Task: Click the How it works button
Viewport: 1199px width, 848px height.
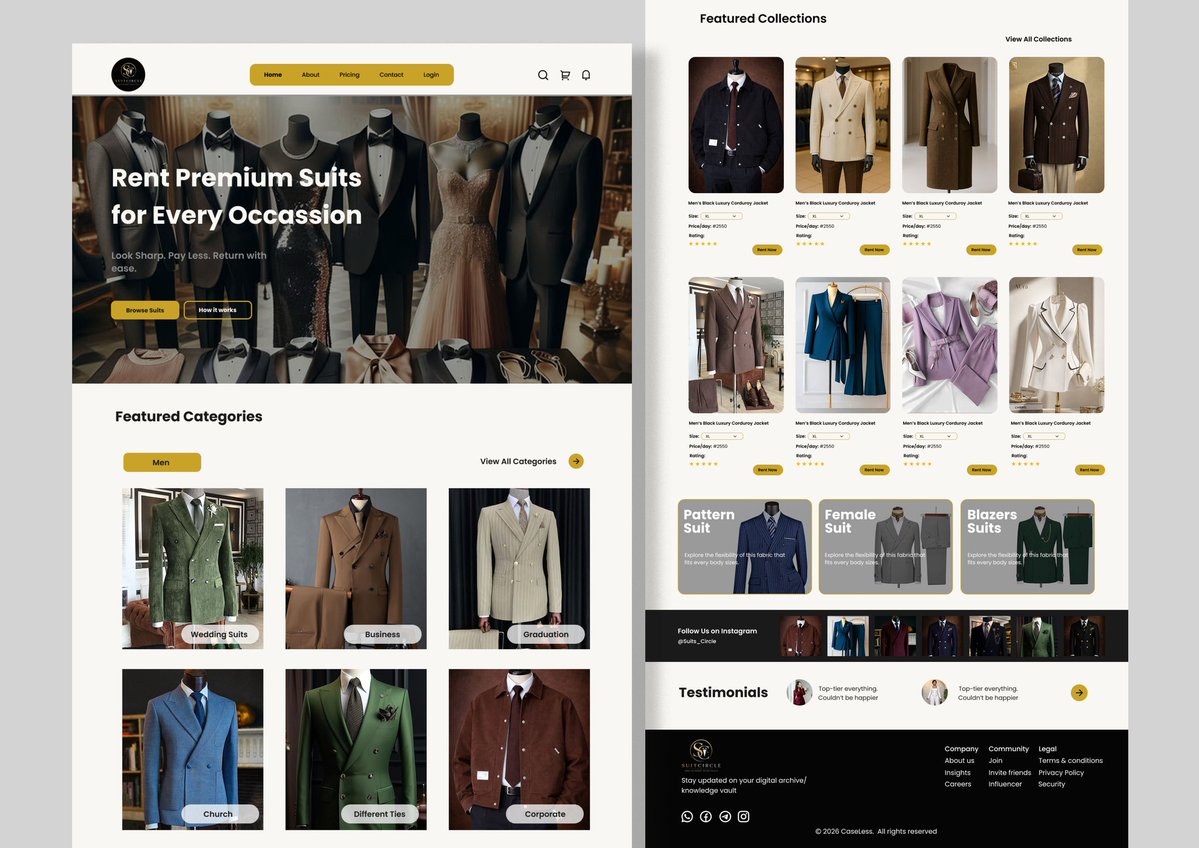Action: pos(218,310)
